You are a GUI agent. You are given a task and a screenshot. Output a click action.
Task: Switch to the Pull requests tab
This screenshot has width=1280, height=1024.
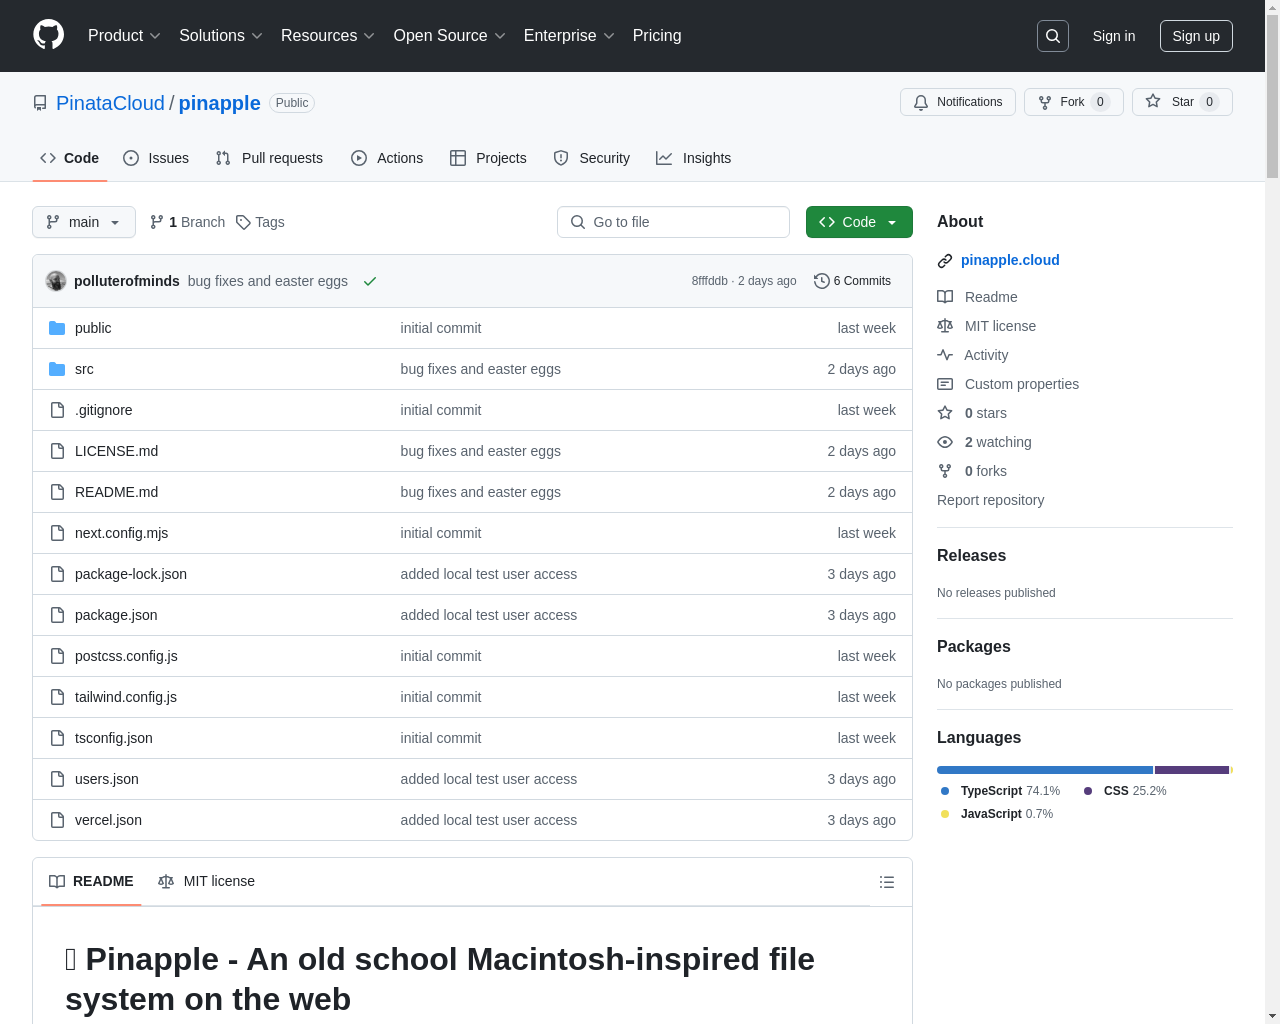pyautogui.click(x=269, y=158)
